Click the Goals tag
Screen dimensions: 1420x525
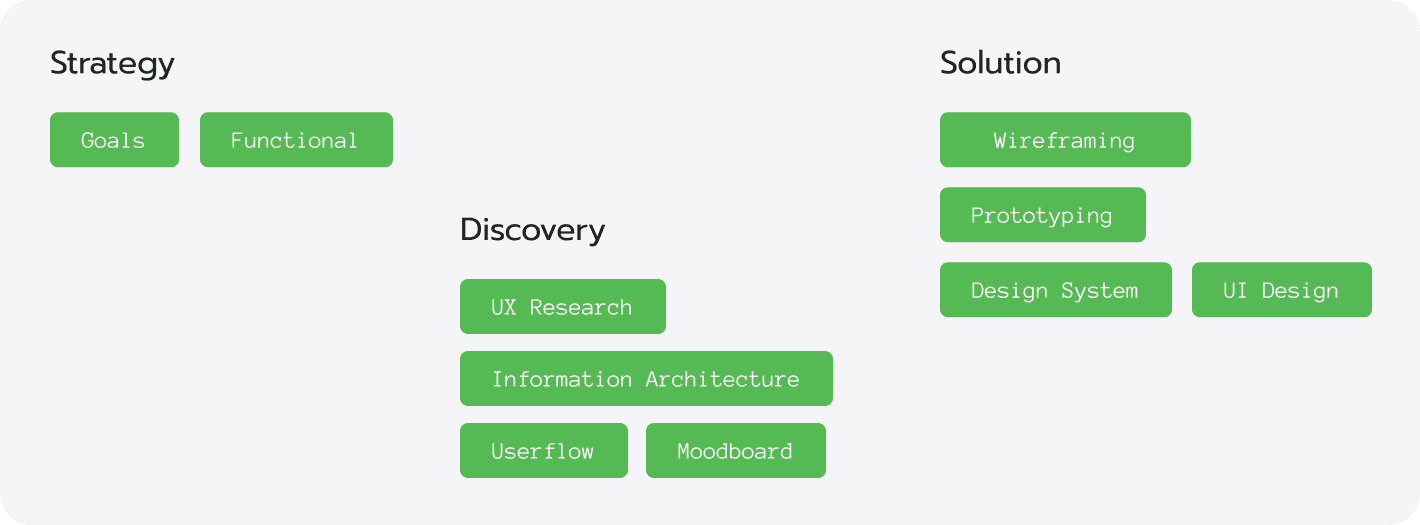(x=114, y=140)
